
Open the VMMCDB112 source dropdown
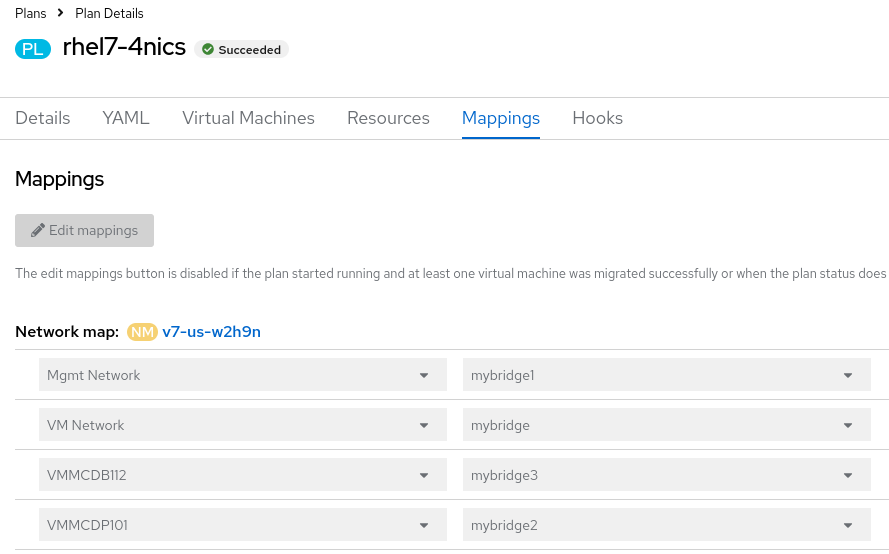tap(242, 476)
